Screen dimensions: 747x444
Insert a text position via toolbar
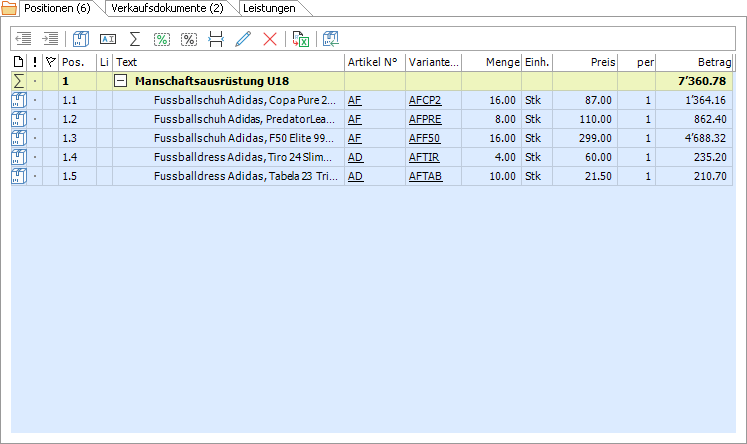pyautogui.click(x=109, y=39)
